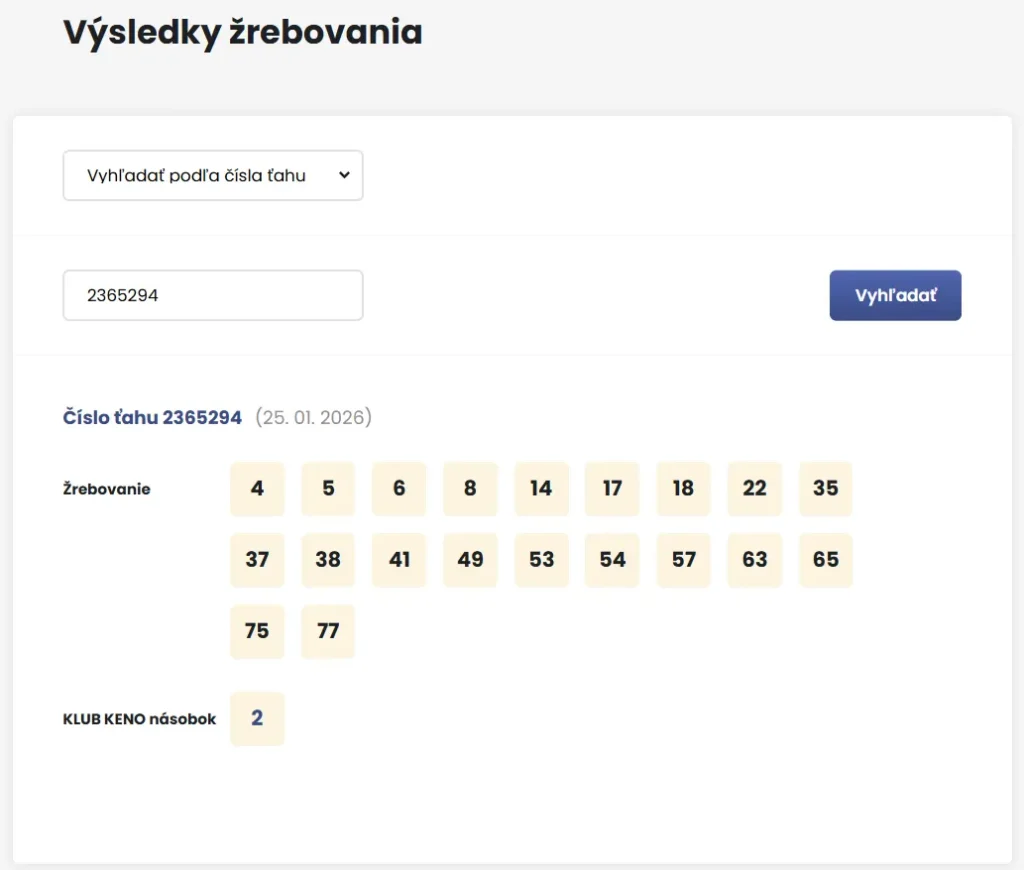The width and height of the screenshot is (1024, 870).
Task: Open the 'Číslo ťahu 2365294' link
Action: (x=152, y=418)
